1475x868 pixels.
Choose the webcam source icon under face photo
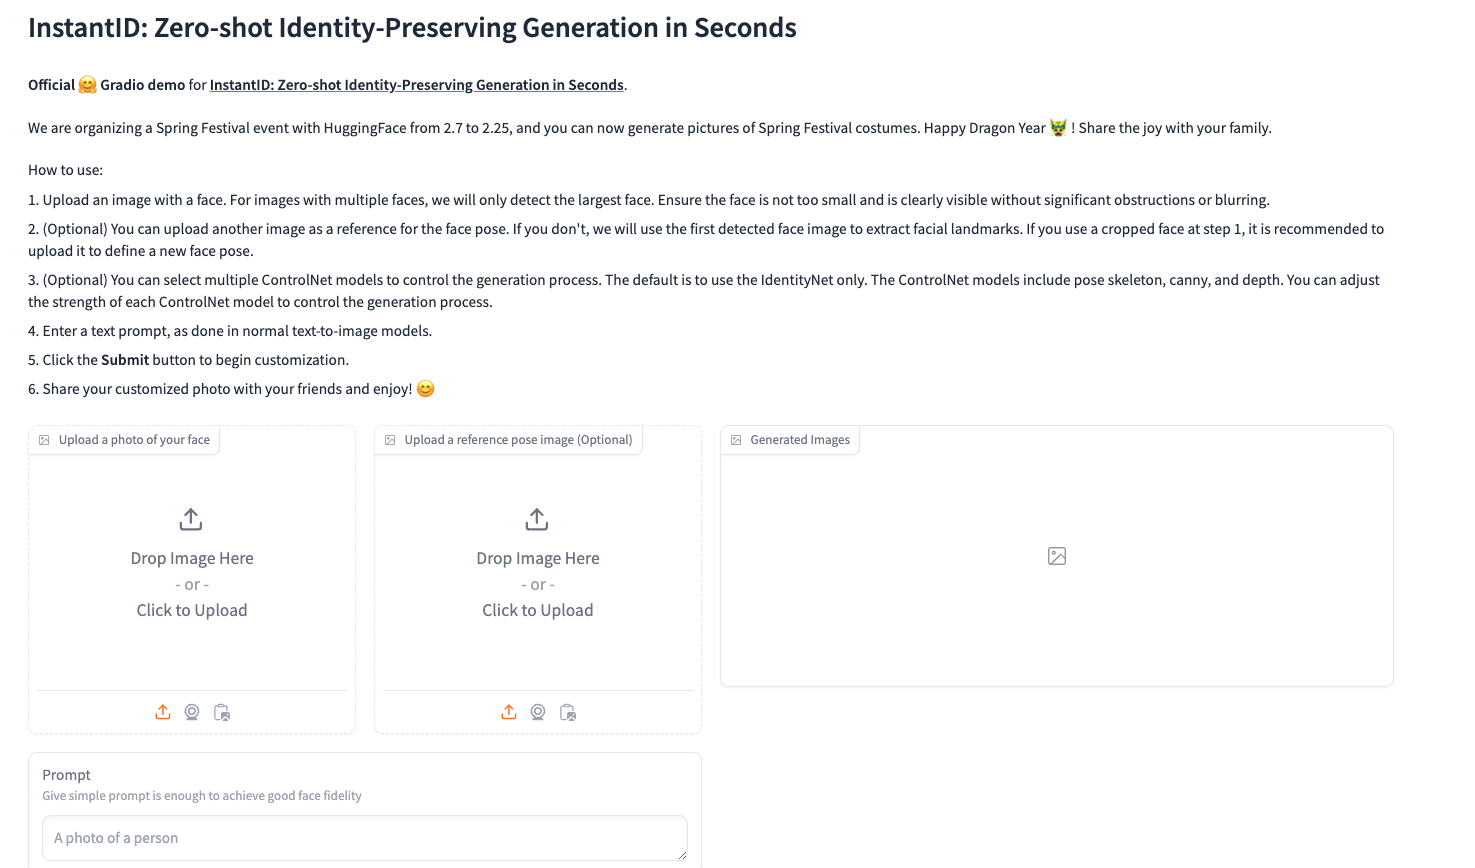[x=192, y=712]
